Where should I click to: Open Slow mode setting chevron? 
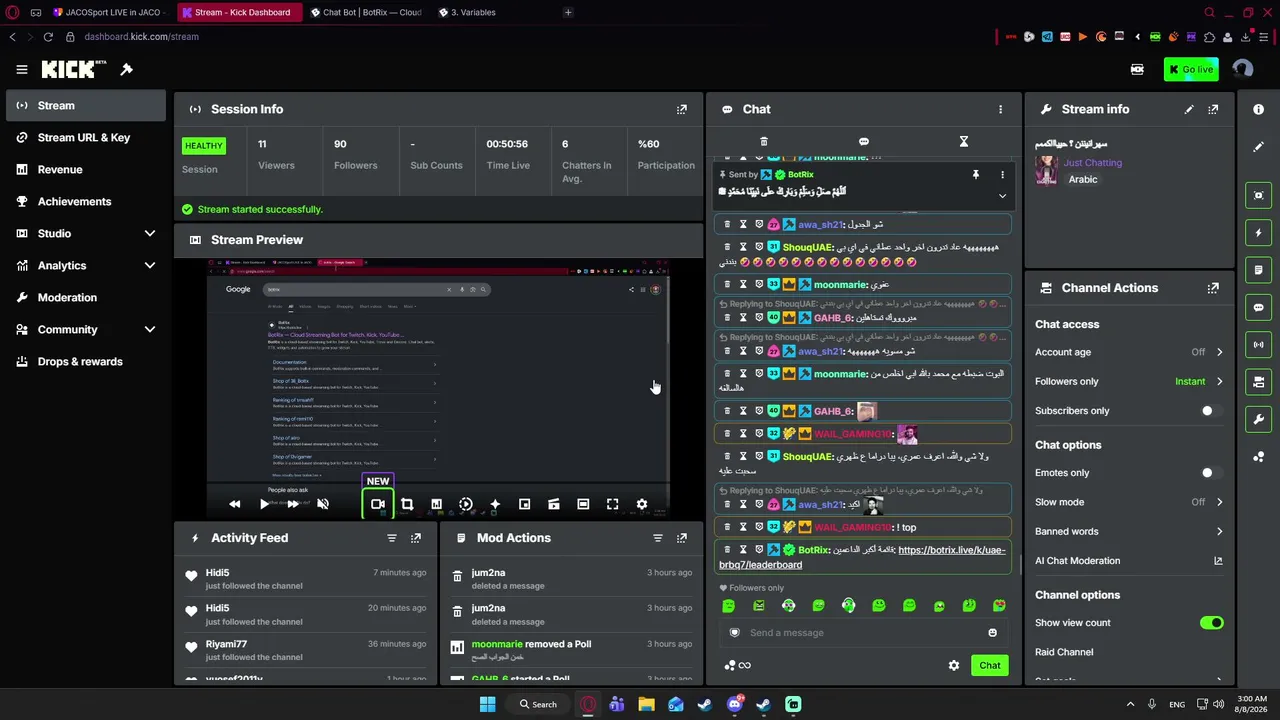[1219, 502]
